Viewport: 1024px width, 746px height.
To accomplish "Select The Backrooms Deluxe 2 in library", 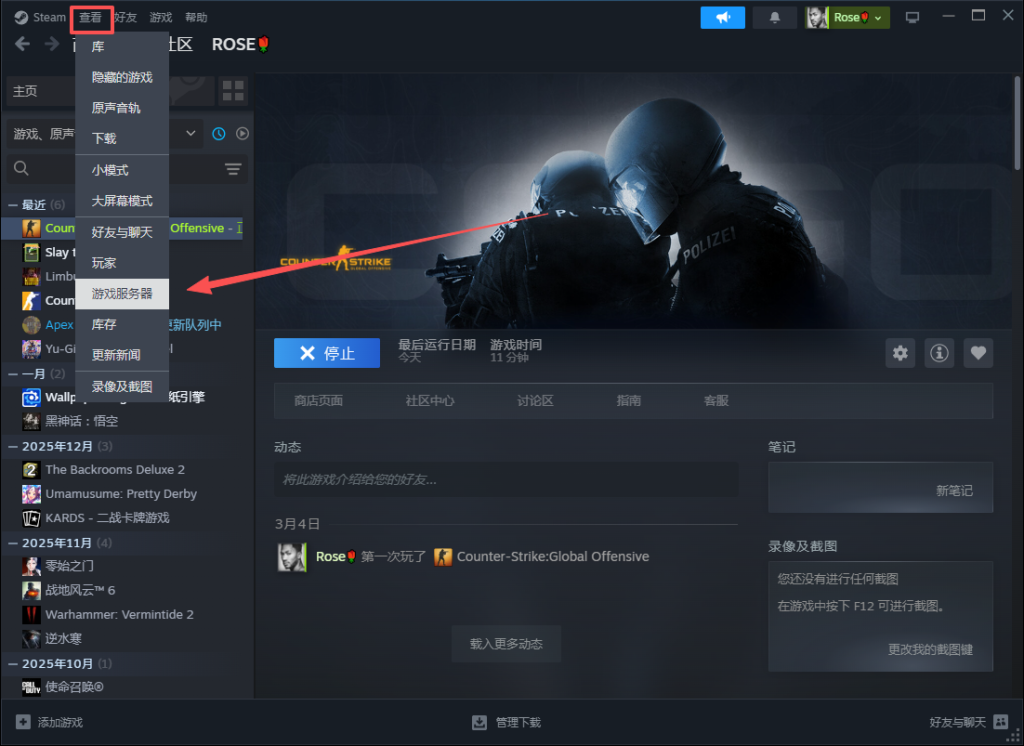I will (115, 470).
